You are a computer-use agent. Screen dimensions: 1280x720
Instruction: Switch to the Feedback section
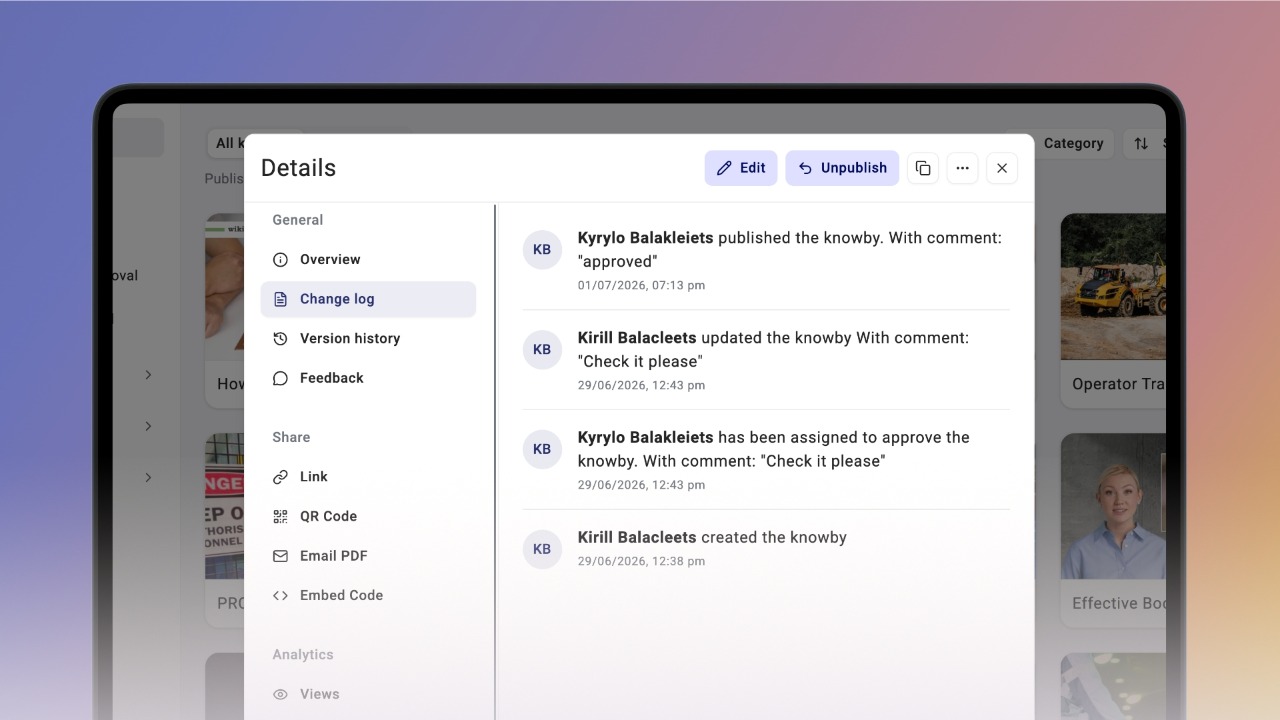click(x=368, y=378)
